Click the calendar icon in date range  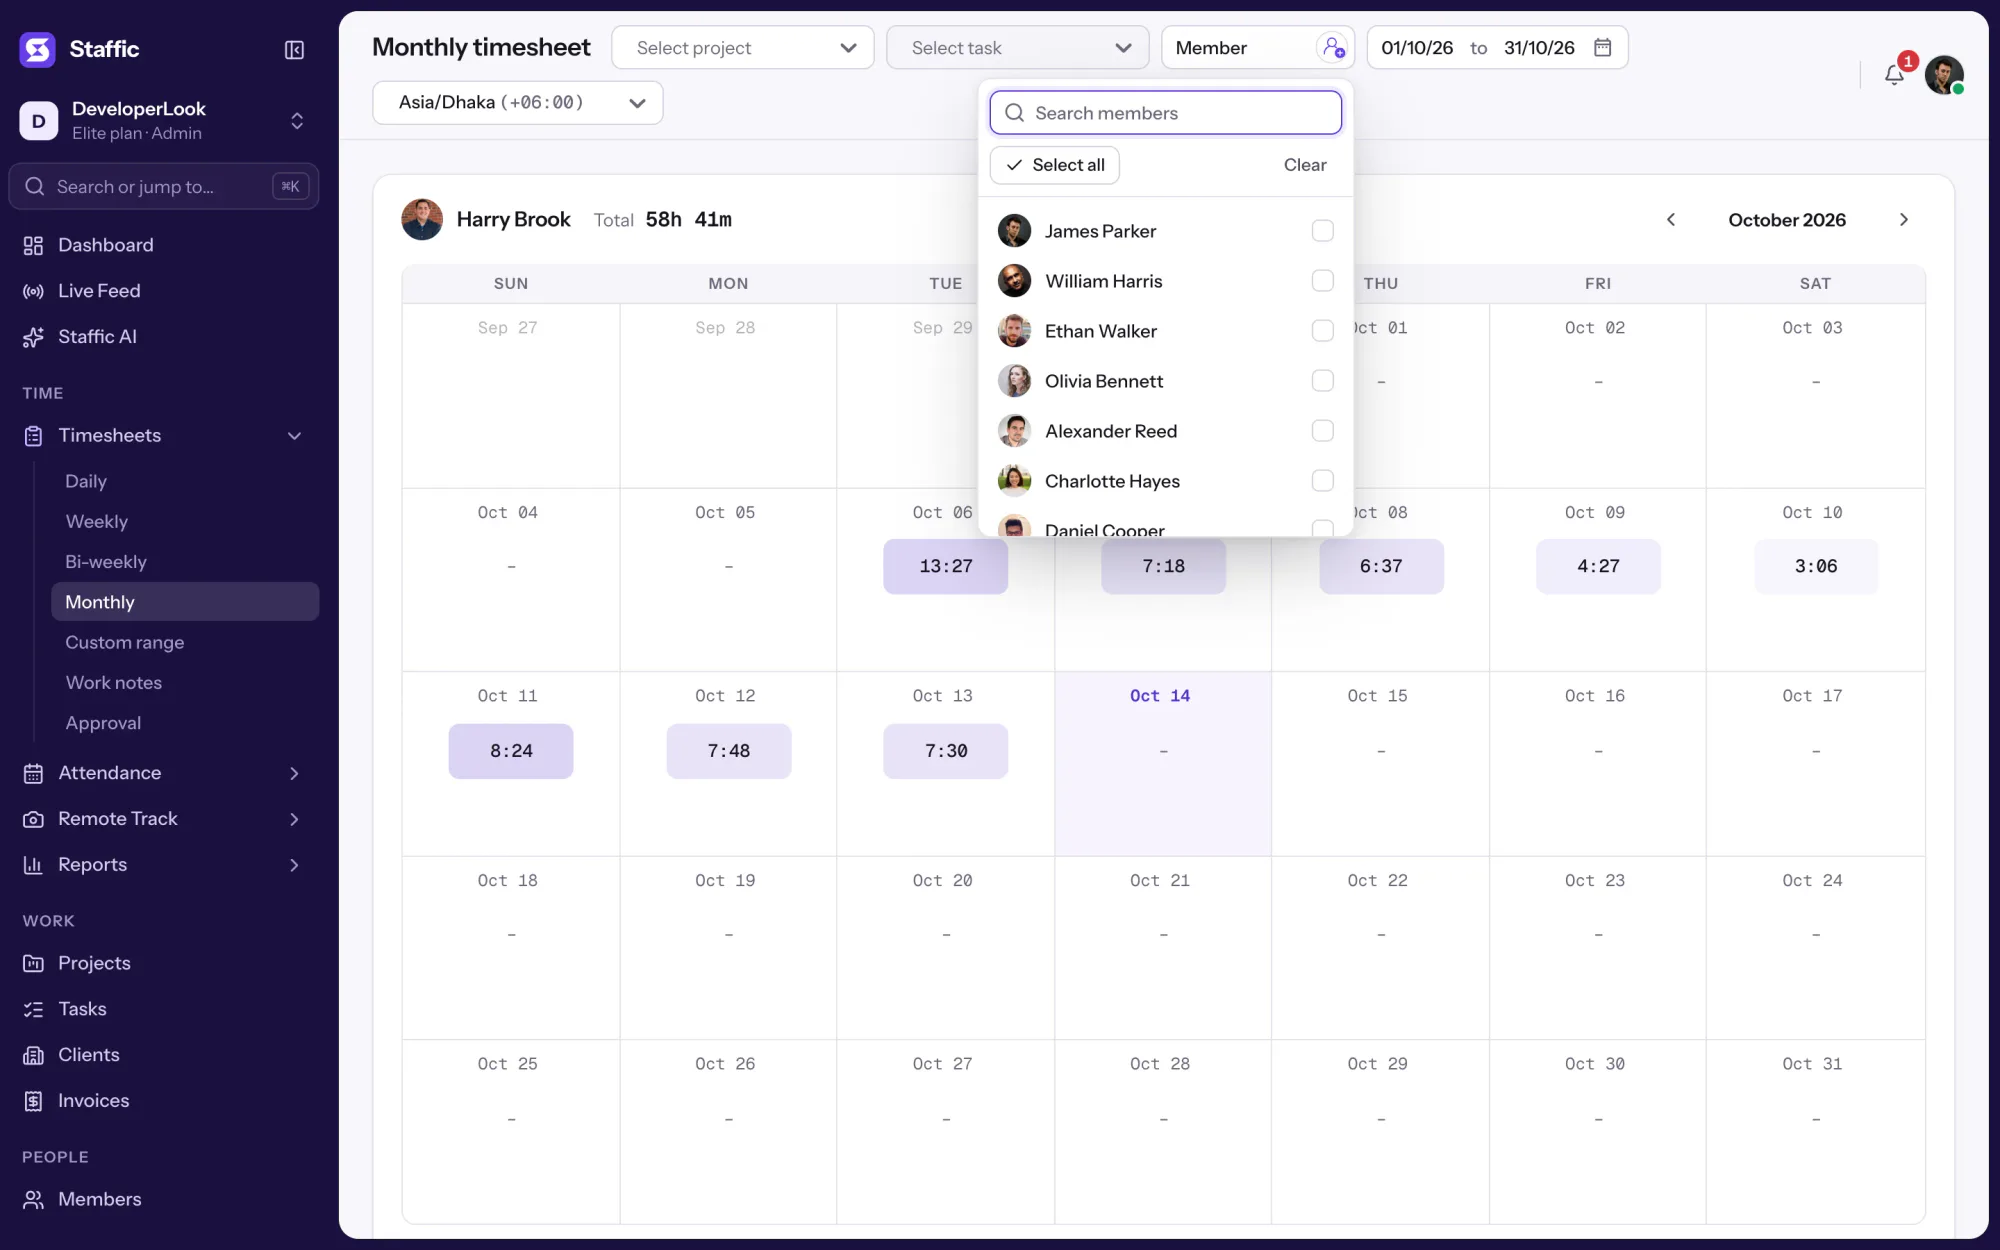click(x=1602, y=48)
